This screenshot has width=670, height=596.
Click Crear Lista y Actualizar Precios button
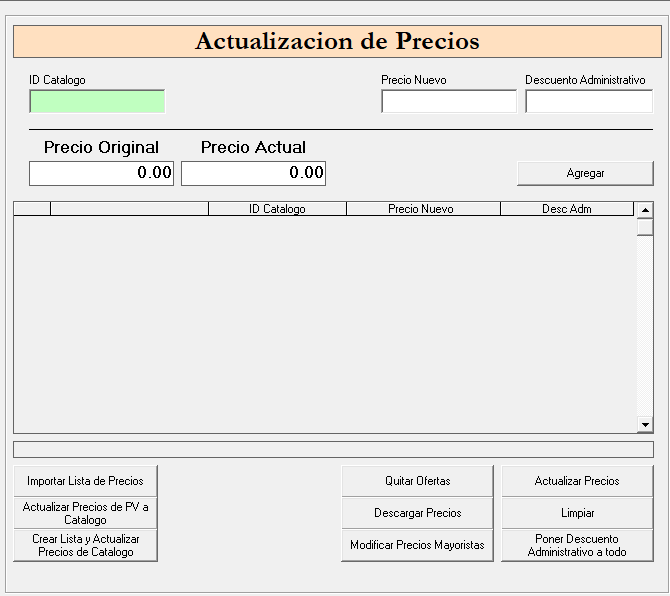click(x=85, y=545)
